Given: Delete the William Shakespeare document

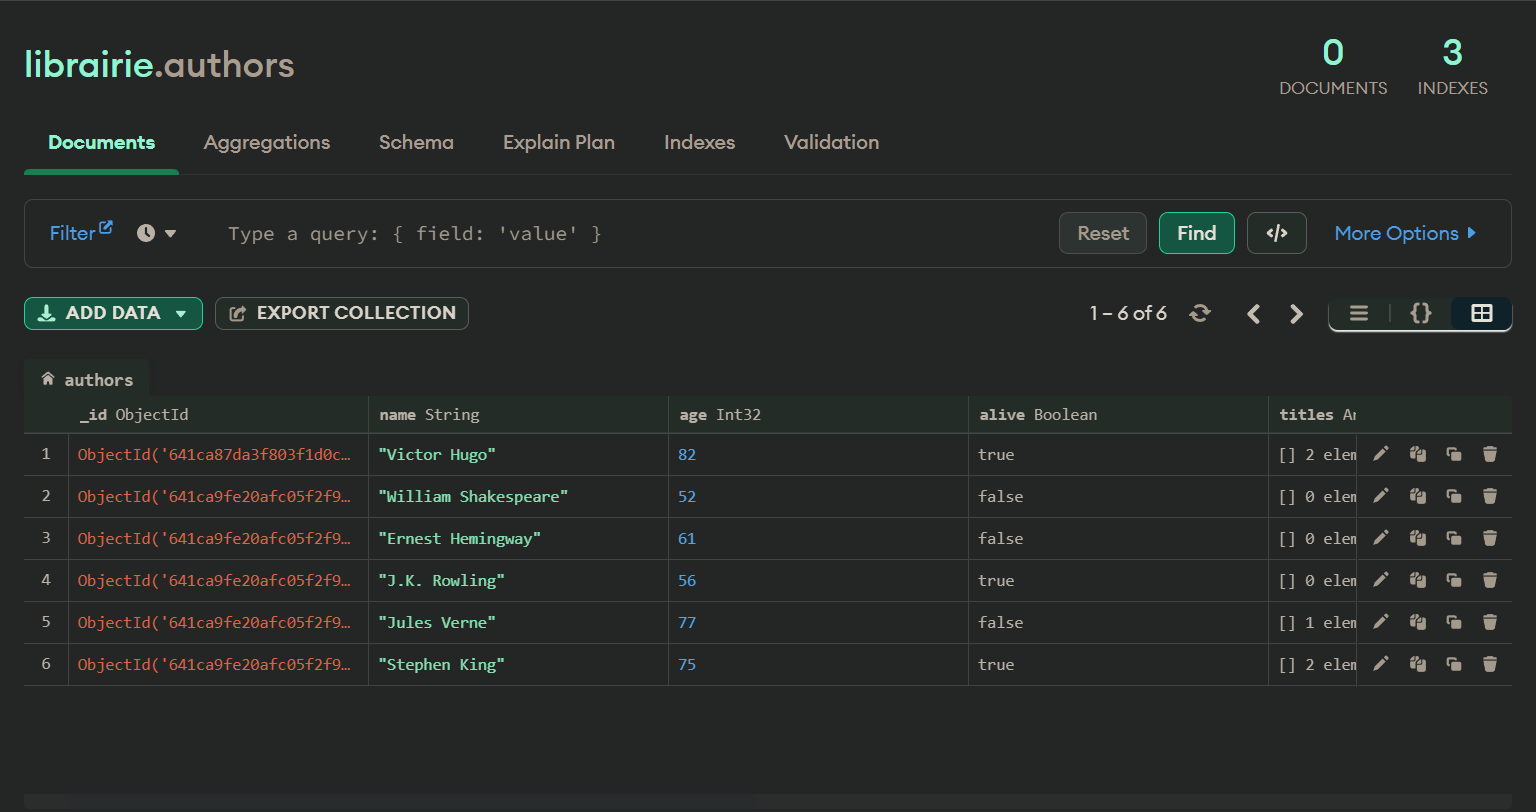Looking at the screenshot, I should (x=1490, y=496).
